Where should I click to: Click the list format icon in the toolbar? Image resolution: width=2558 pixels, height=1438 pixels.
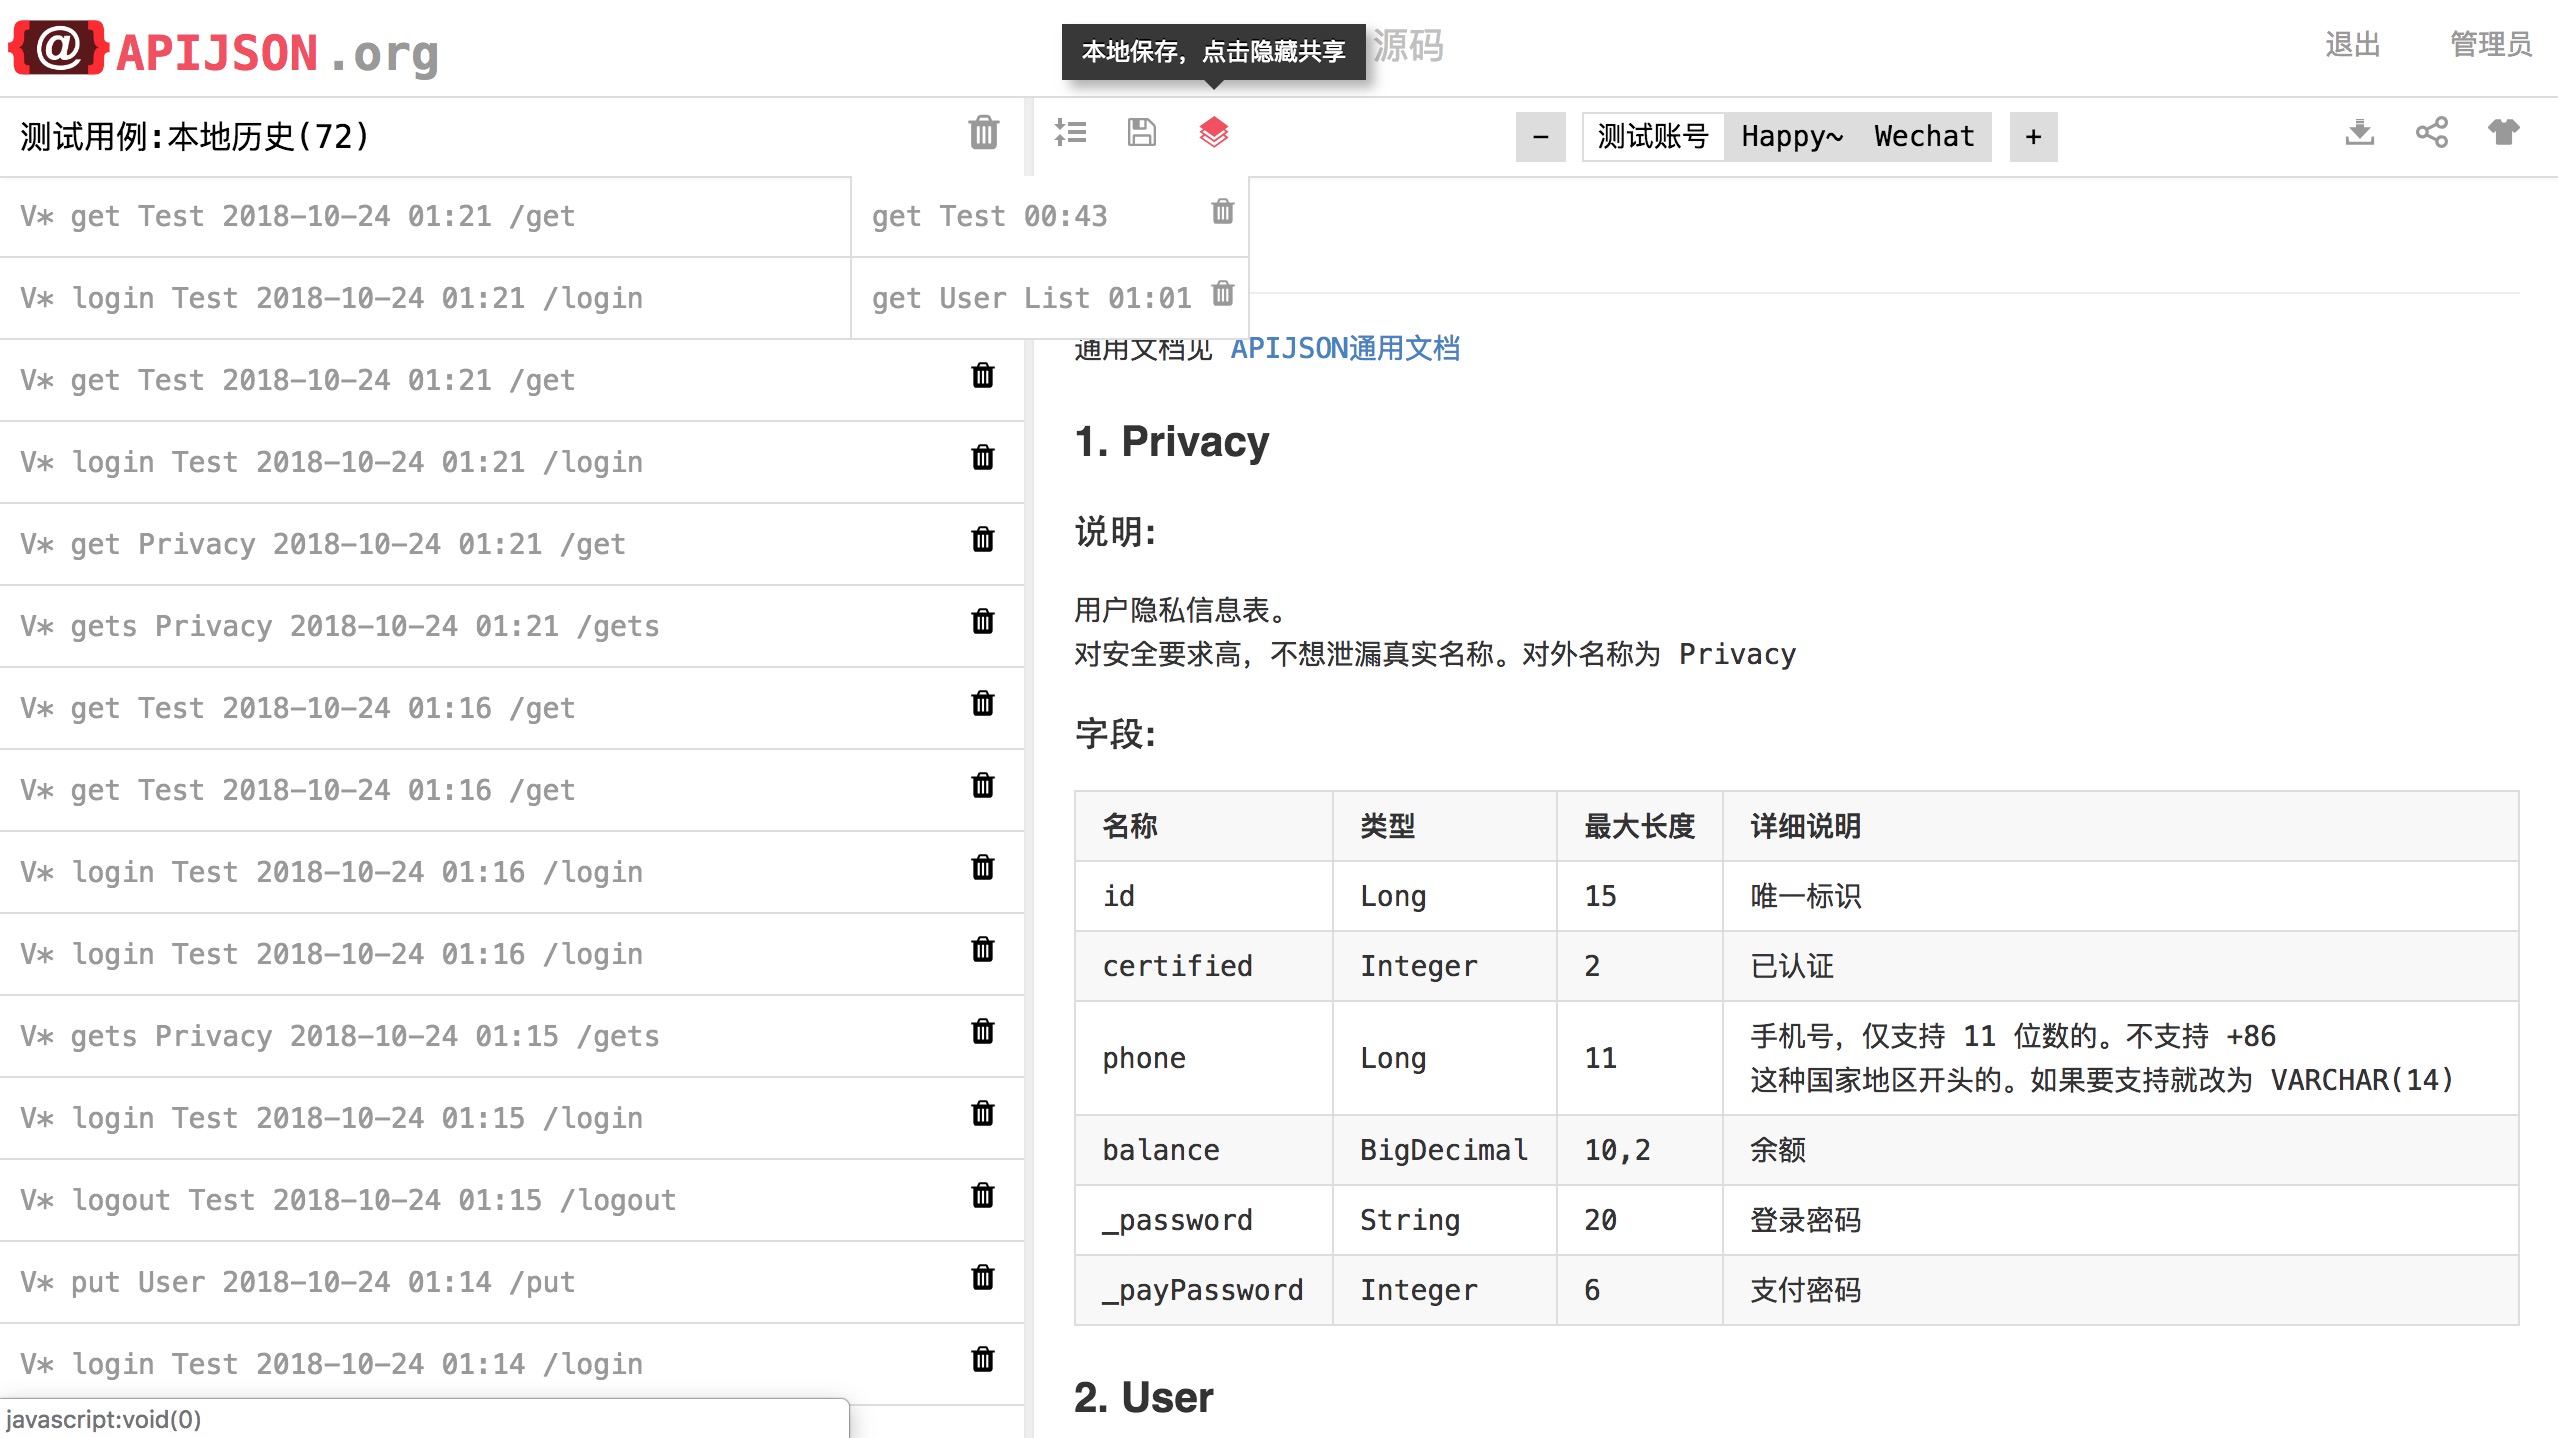pyautogui.click(x=1070, y=133)
